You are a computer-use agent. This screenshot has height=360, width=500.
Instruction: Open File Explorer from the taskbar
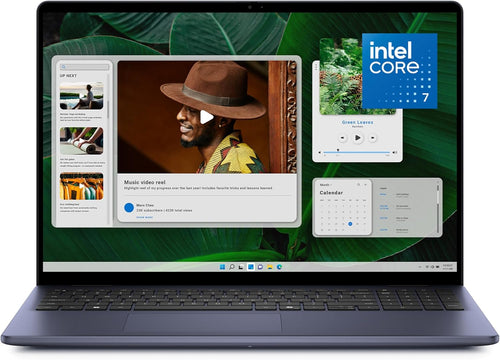coord(270,267)
